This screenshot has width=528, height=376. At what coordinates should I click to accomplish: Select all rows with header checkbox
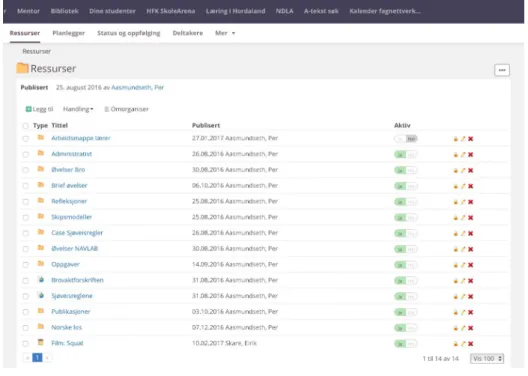pos(26,126)
